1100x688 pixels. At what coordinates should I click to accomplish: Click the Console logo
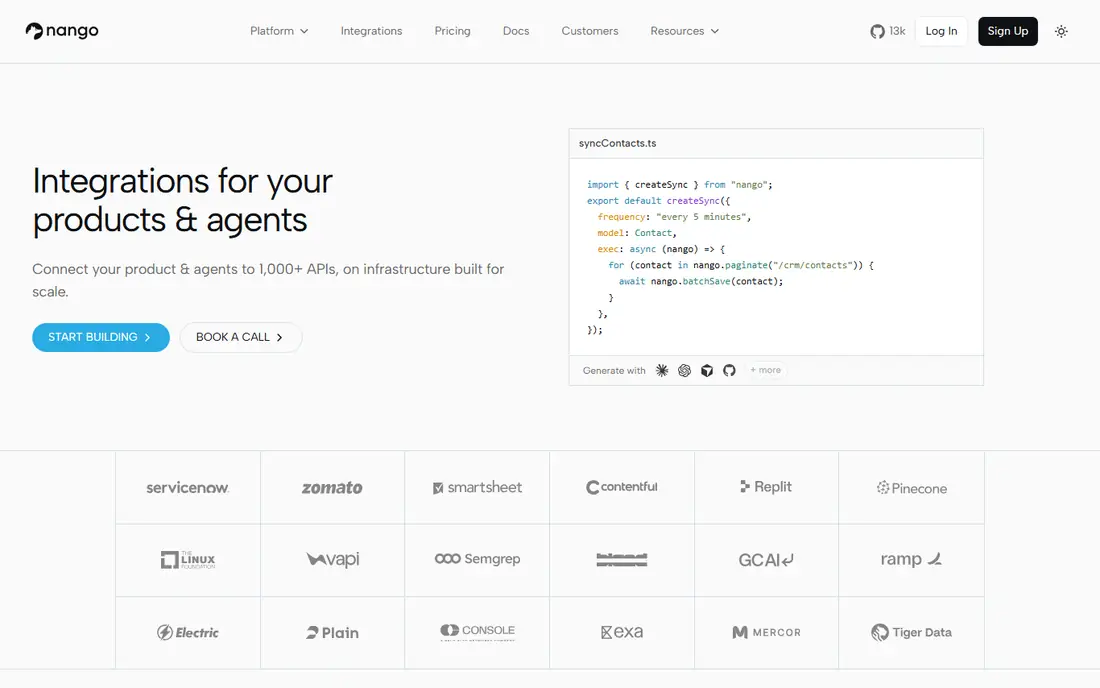tap(477, 632)
